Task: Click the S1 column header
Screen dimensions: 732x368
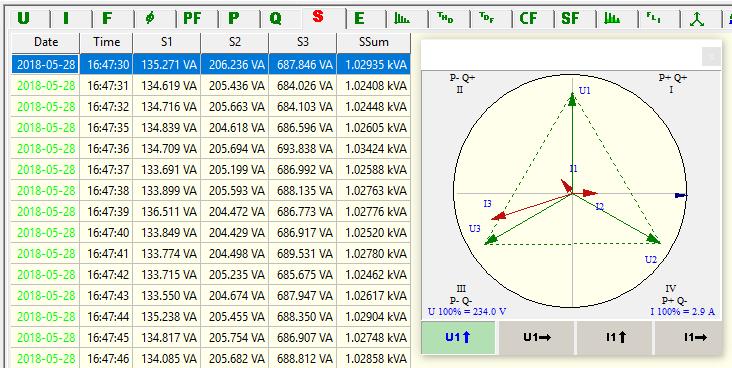Action: point(167,42)
